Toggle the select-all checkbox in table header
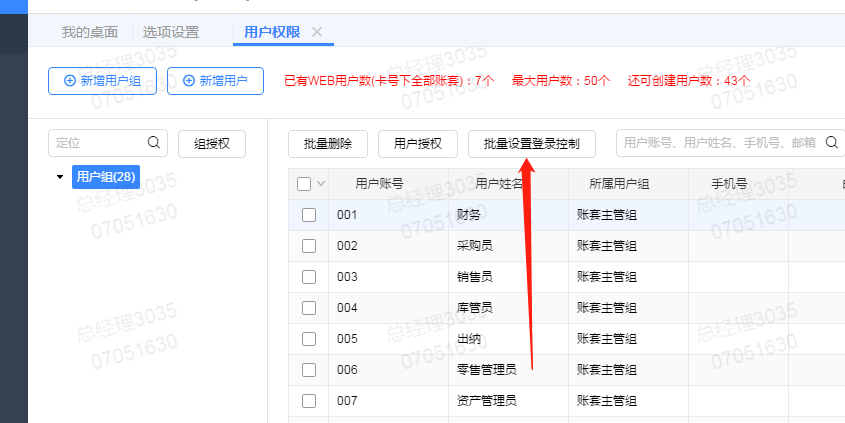 304,184
